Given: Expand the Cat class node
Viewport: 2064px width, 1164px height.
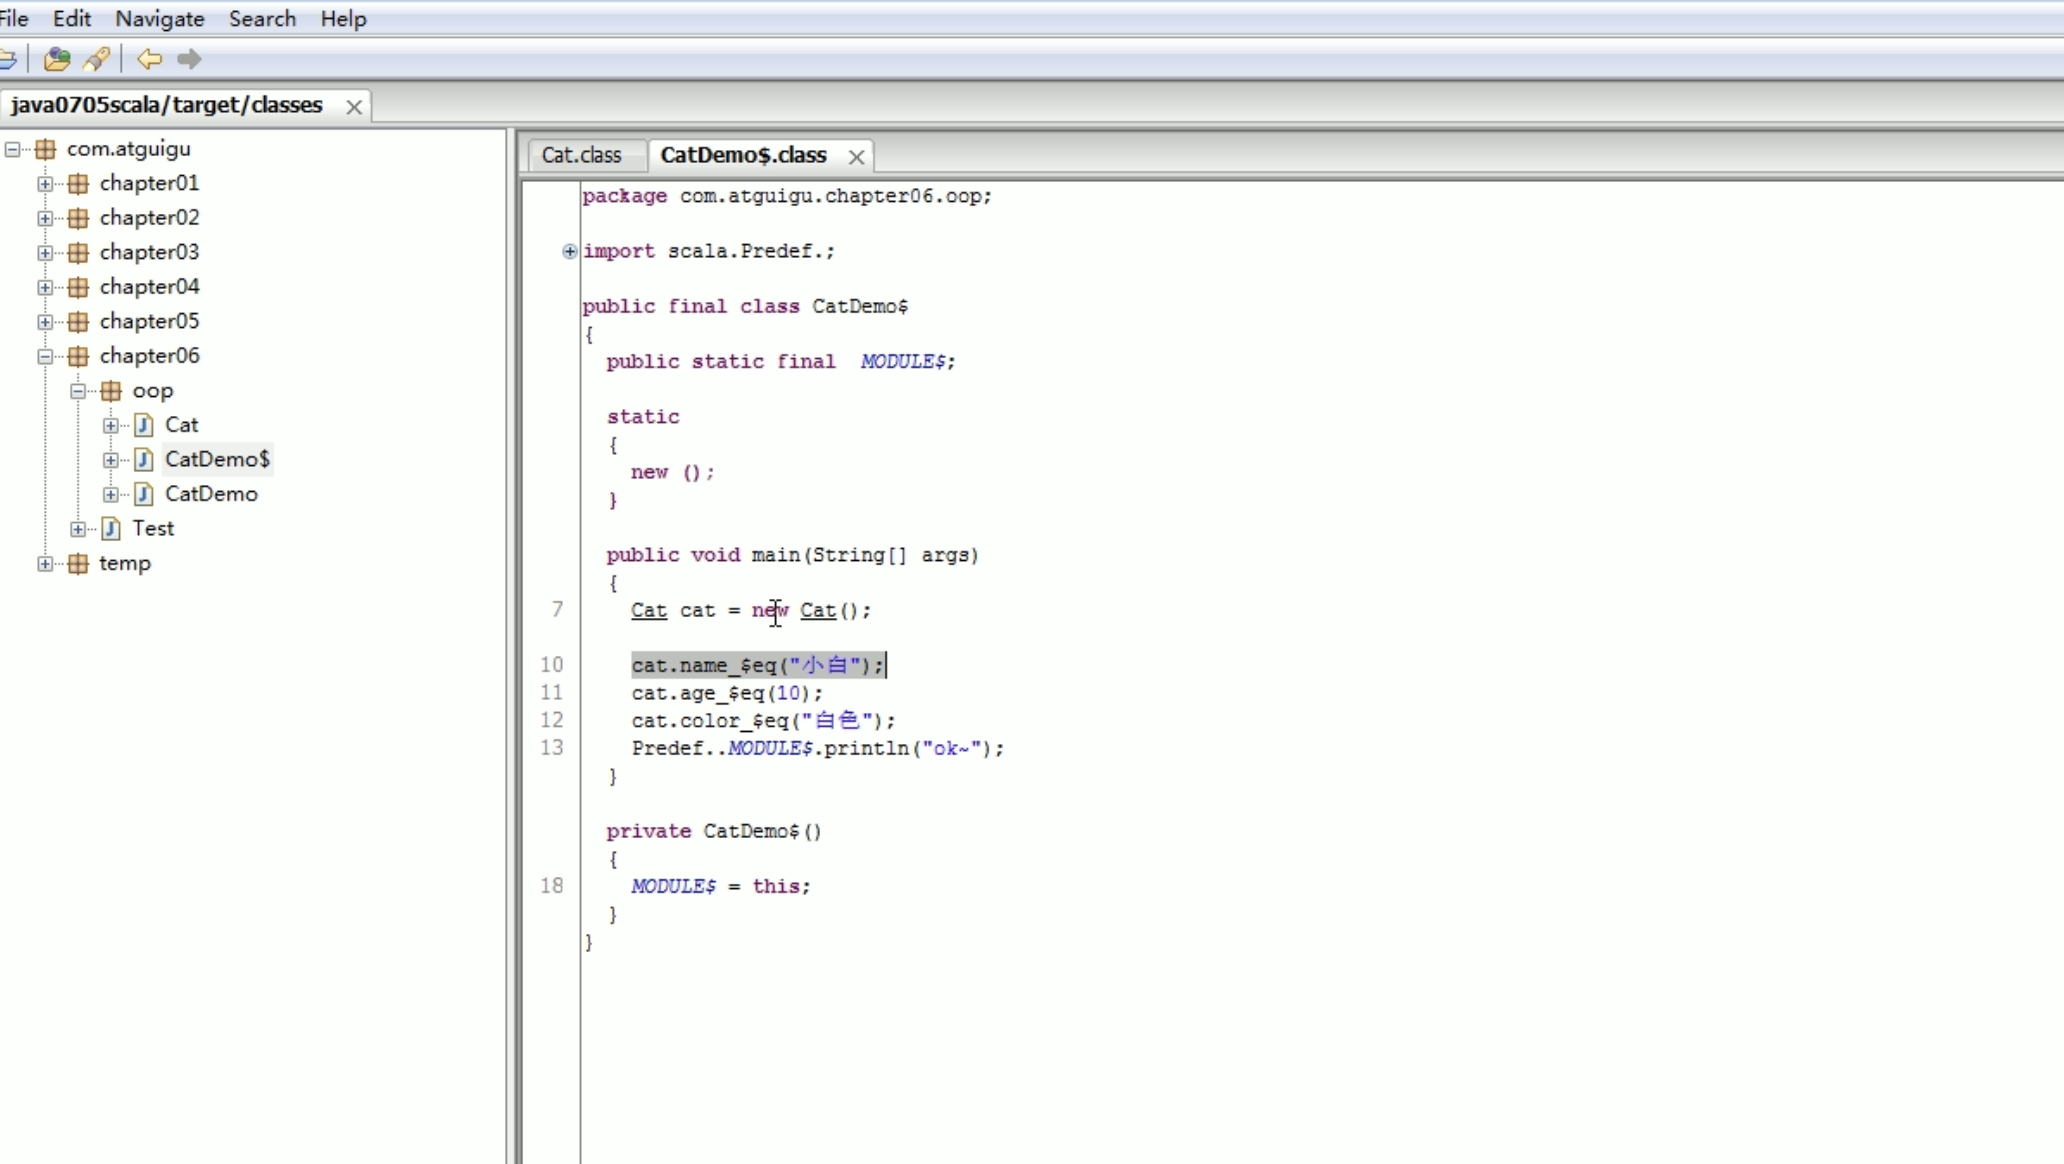Looking at the screenshot, I should [x=111, y=426].
